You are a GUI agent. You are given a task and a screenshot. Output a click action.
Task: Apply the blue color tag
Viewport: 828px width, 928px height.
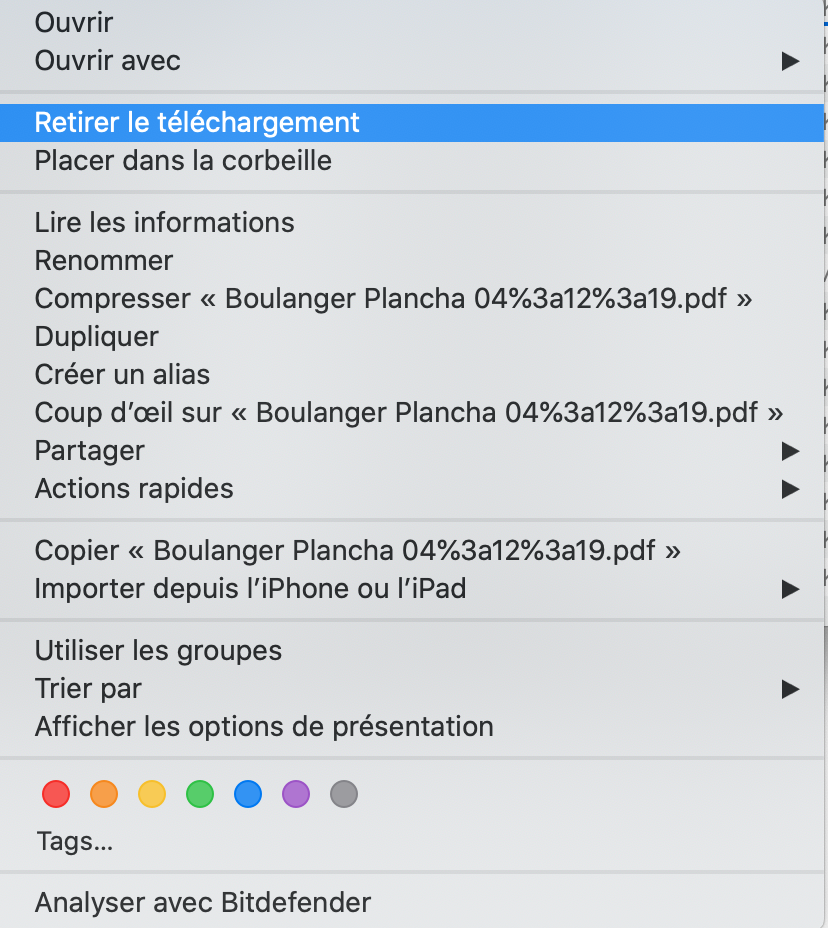coord(248,795)
